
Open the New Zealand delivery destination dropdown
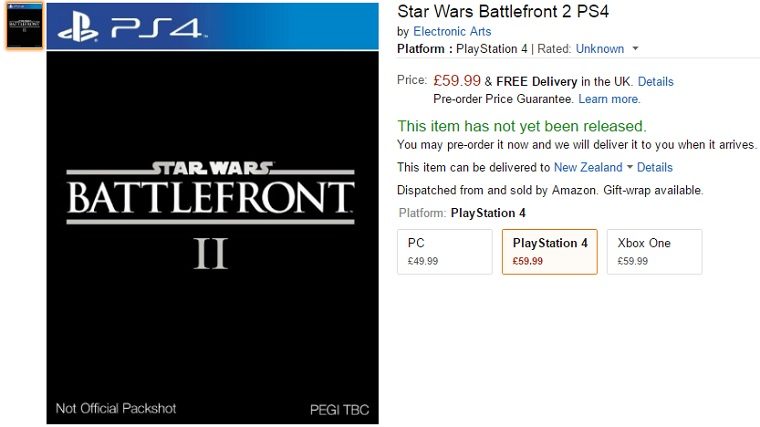(x=593, y=167)
